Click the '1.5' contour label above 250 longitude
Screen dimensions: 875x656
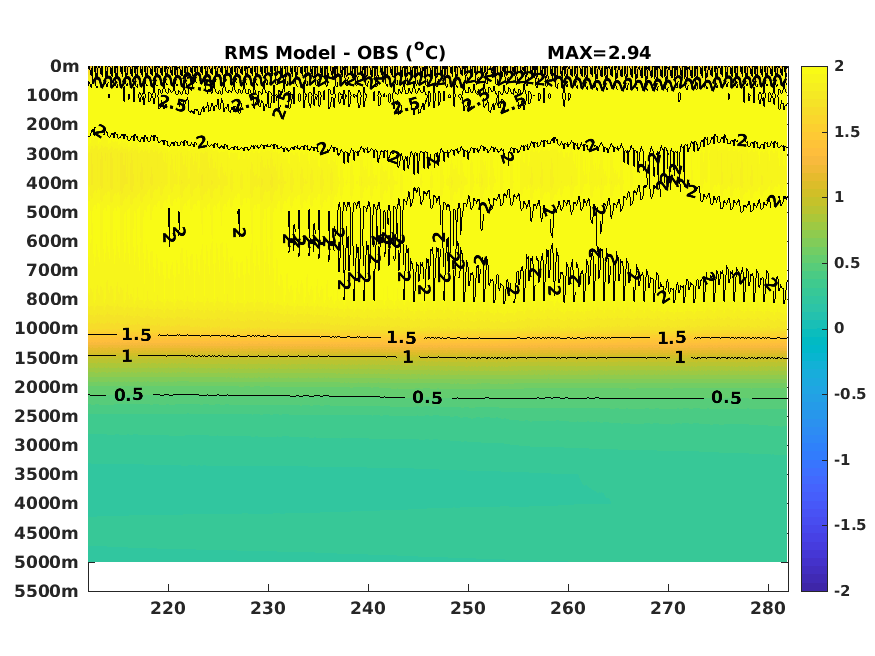point(402,337)
